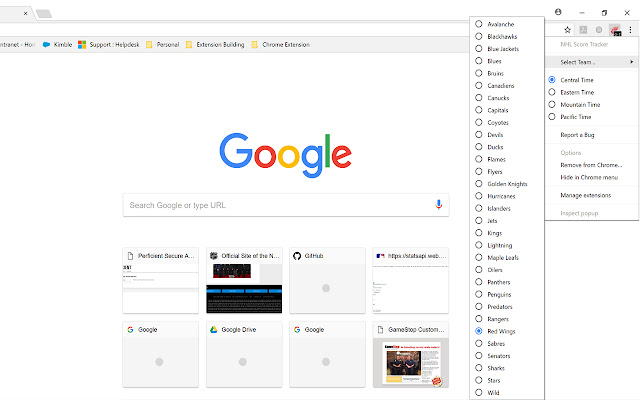Open the Kimble bookmark
This screenshot has width=640, height=400.
pos(58,44)
